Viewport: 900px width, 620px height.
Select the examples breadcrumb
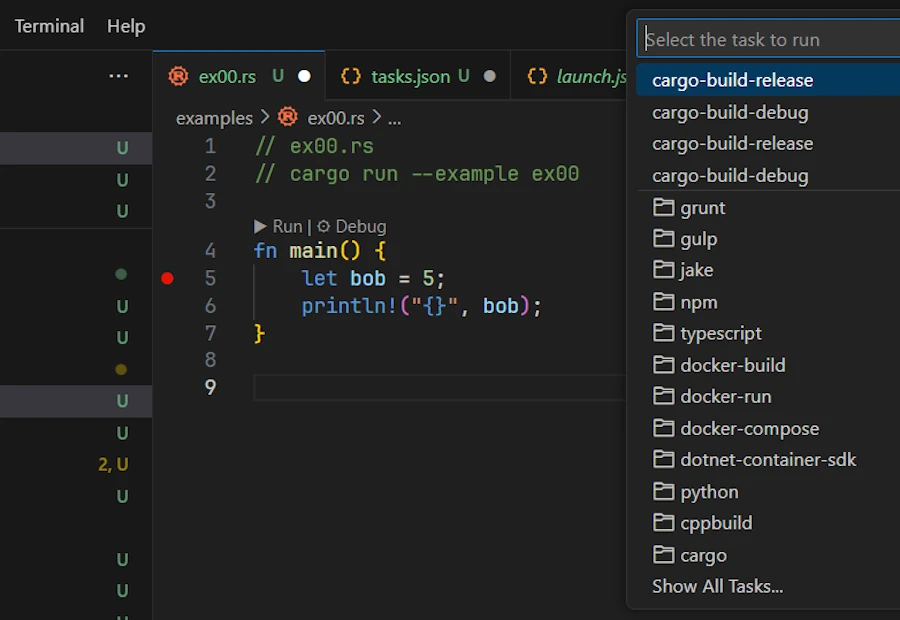pos(214,118)
